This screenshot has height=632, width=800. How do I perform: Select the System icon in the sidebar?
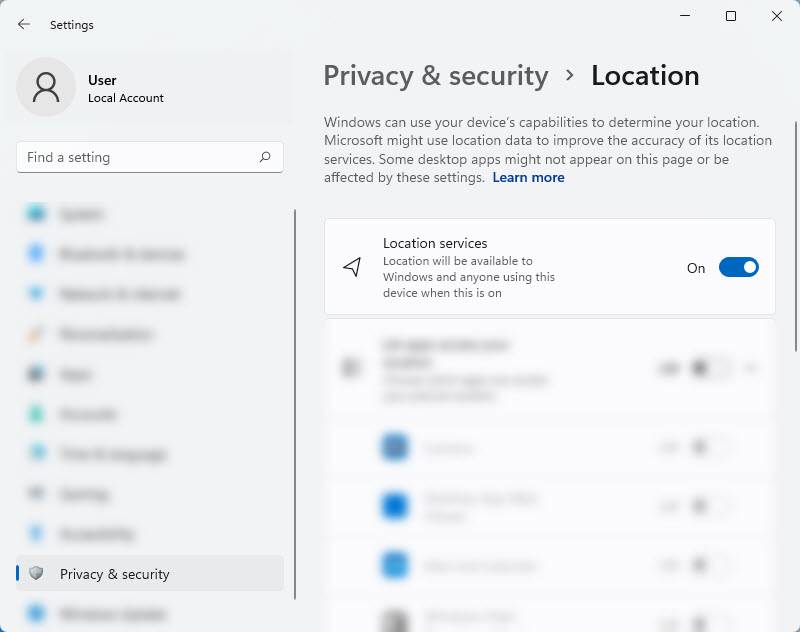point(38,214)
